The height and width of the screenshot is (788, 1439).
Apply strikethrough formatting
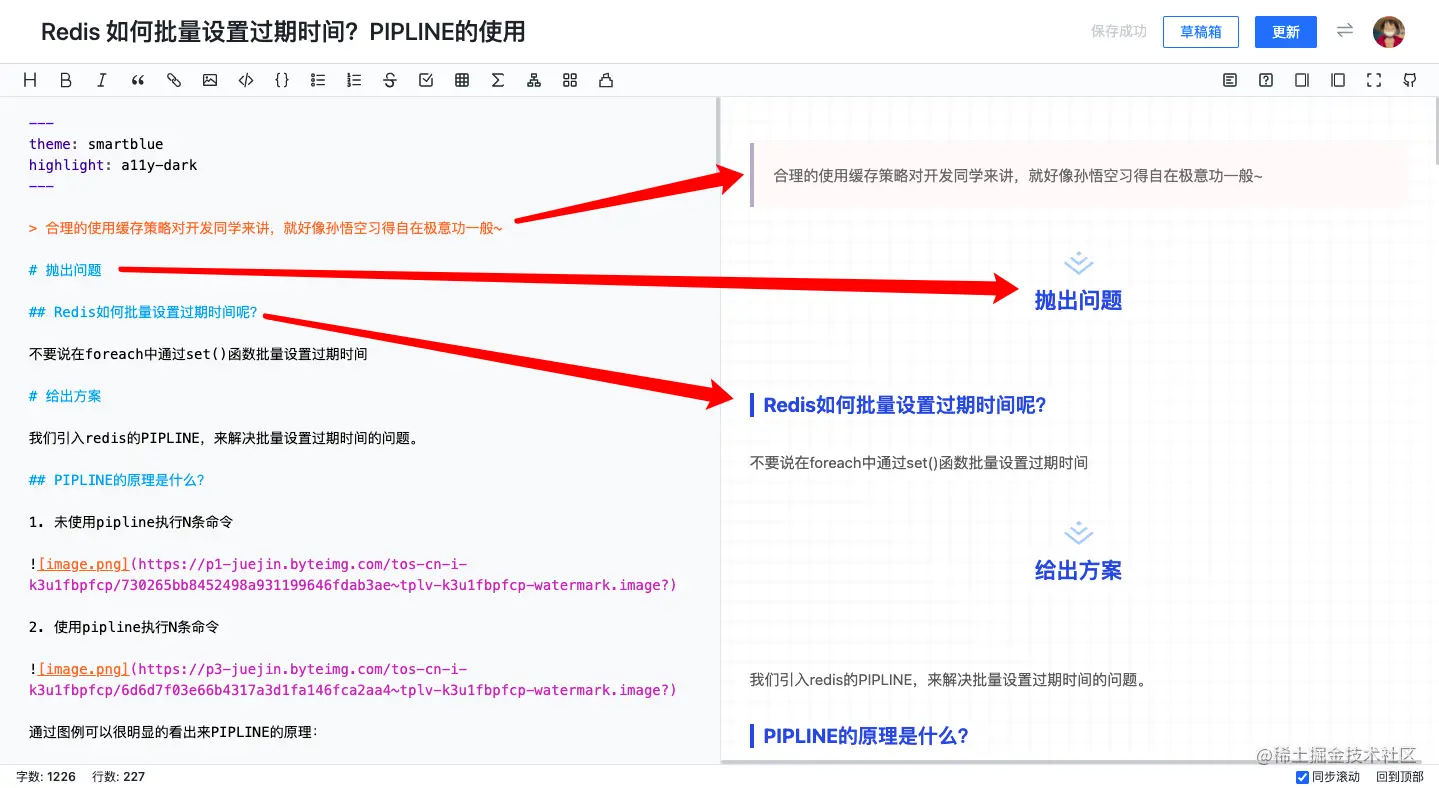click(x=390, y=81)
